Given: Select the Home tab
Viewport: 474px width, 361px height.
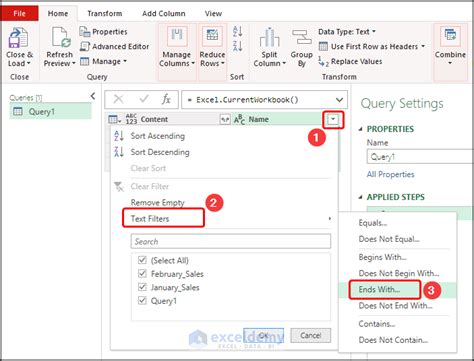Looking at the screenshot, I should 58,14.
